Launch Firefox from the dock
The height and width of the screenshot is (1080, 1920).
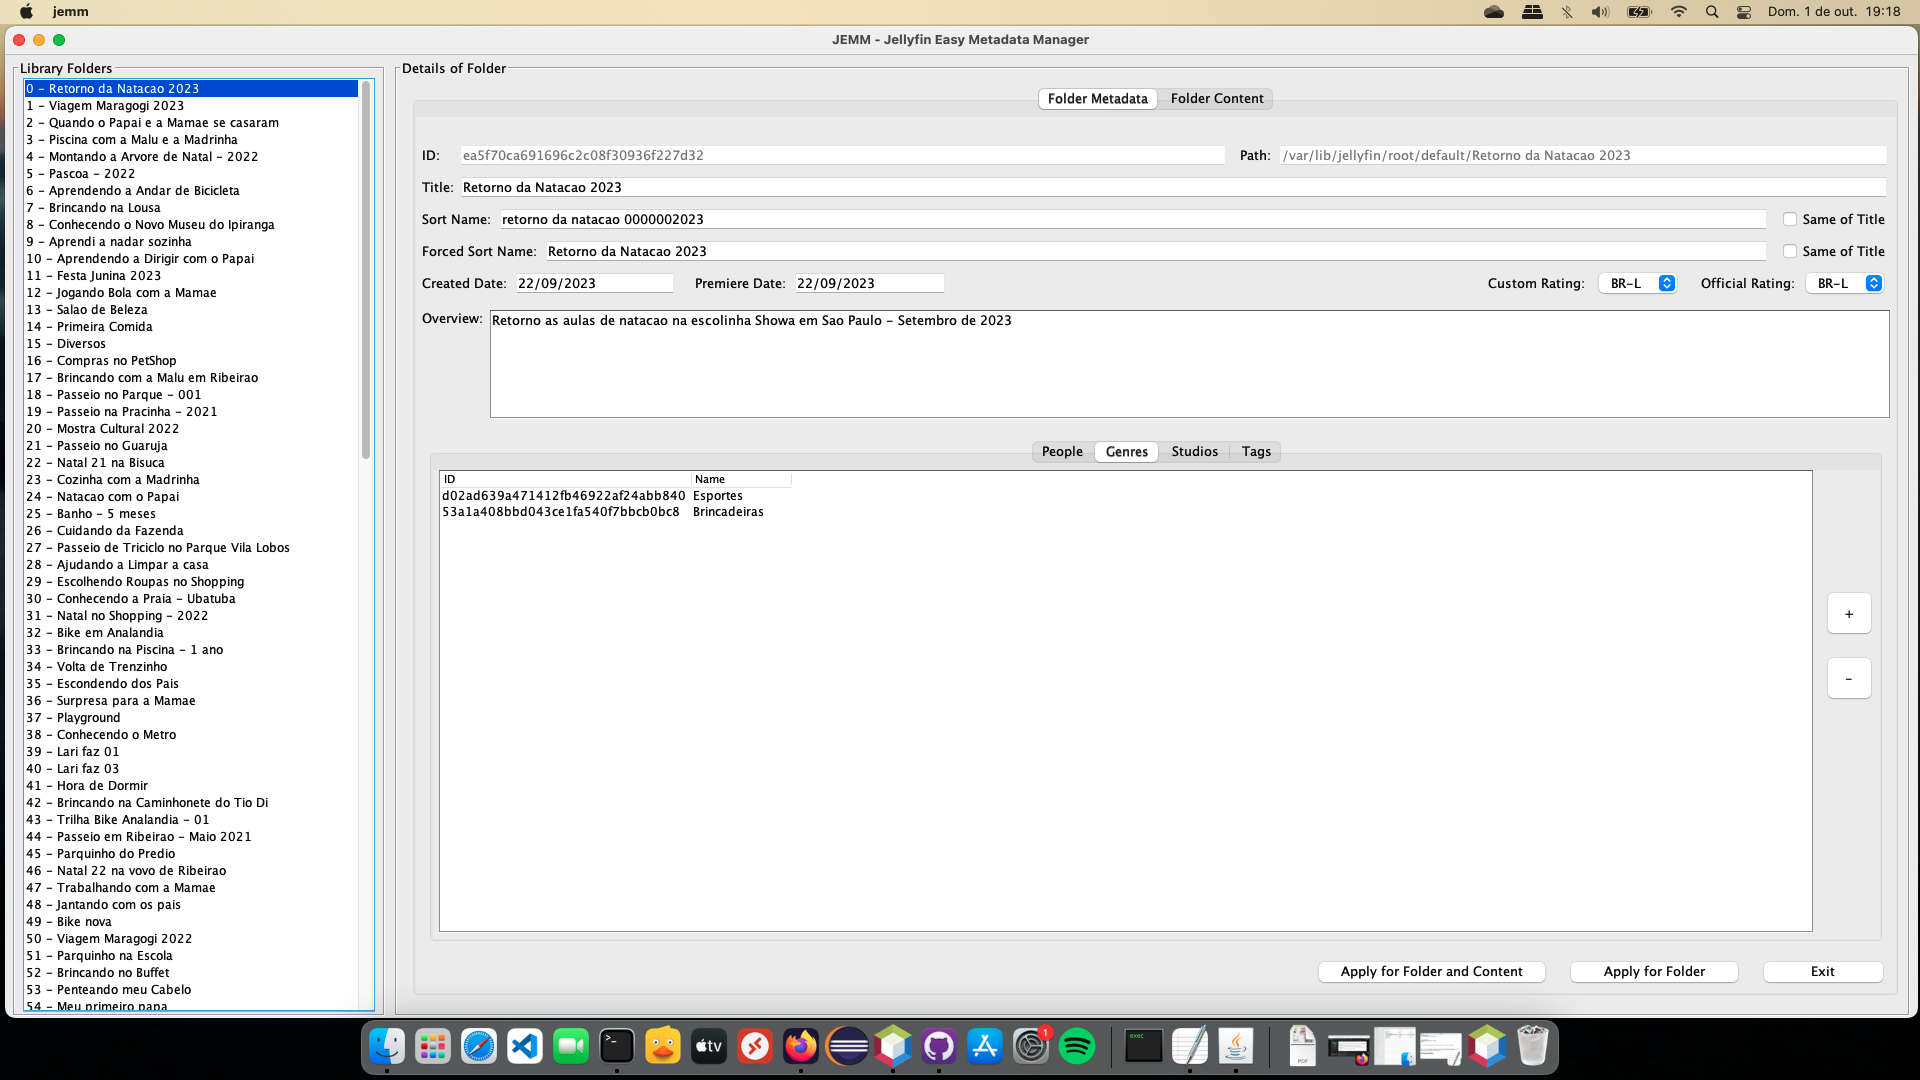pos(801,1047)
